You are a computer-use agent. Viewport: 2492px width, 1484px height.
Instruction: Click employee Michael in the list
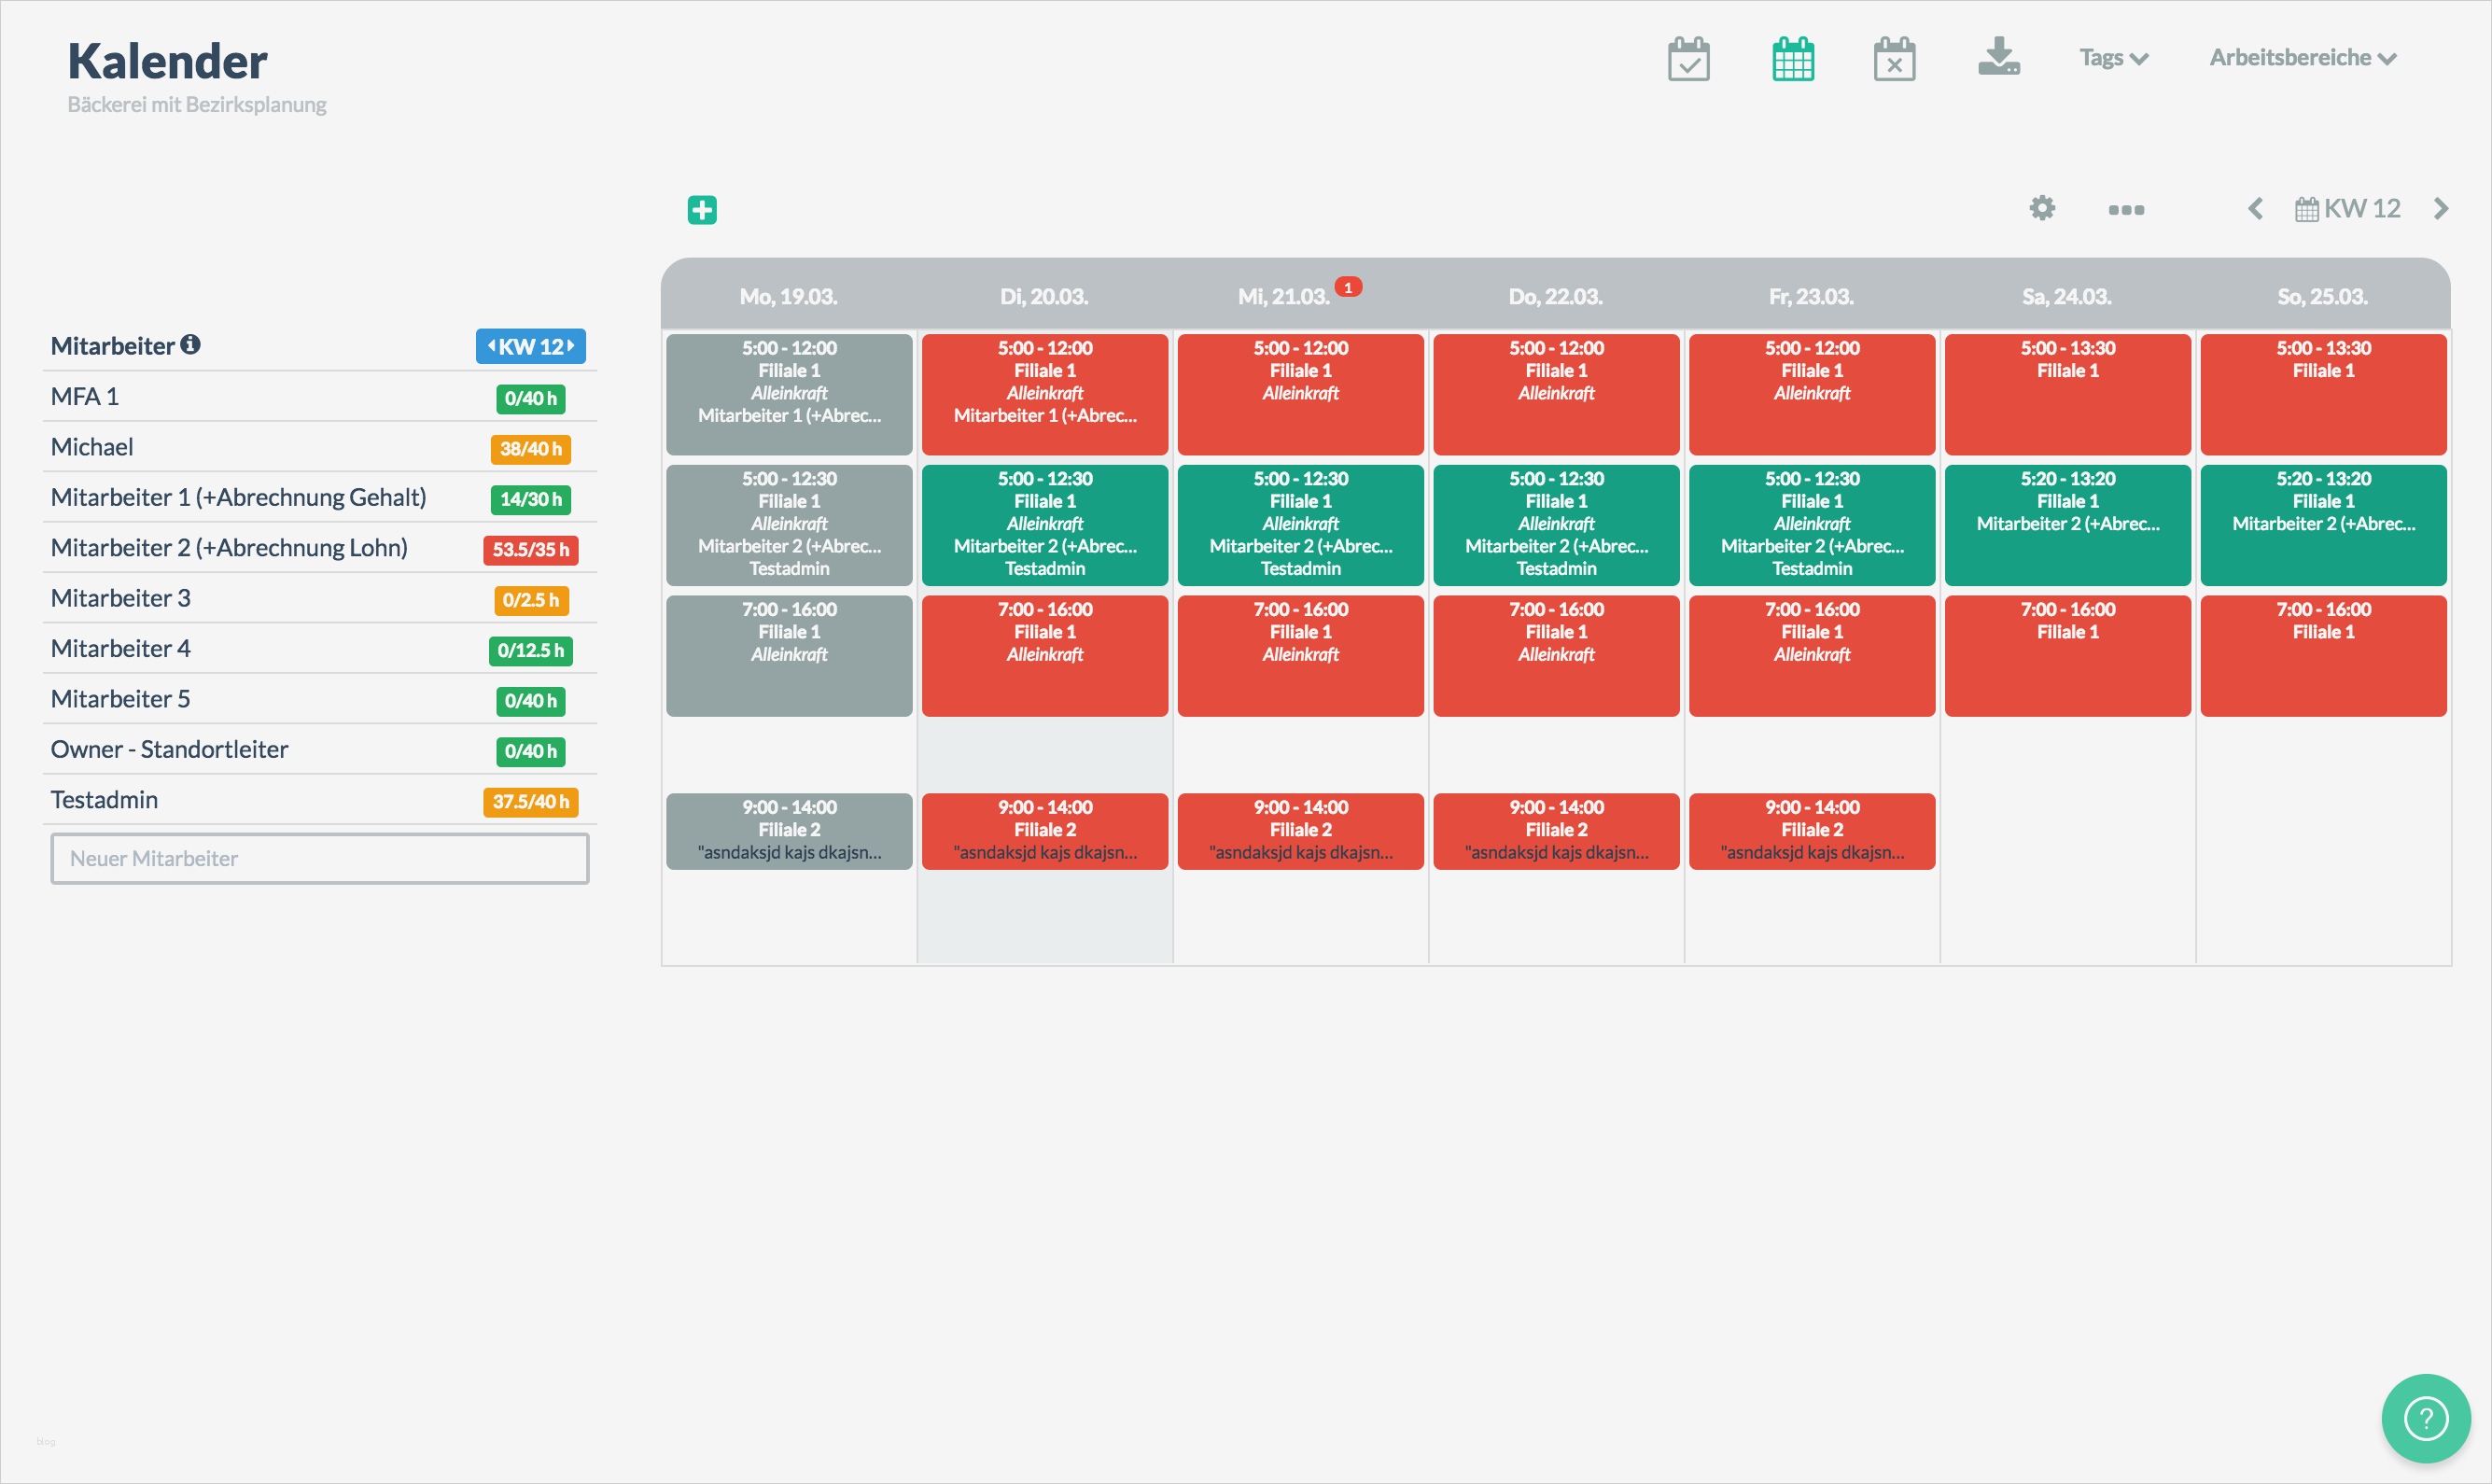[x=92, y=447]
